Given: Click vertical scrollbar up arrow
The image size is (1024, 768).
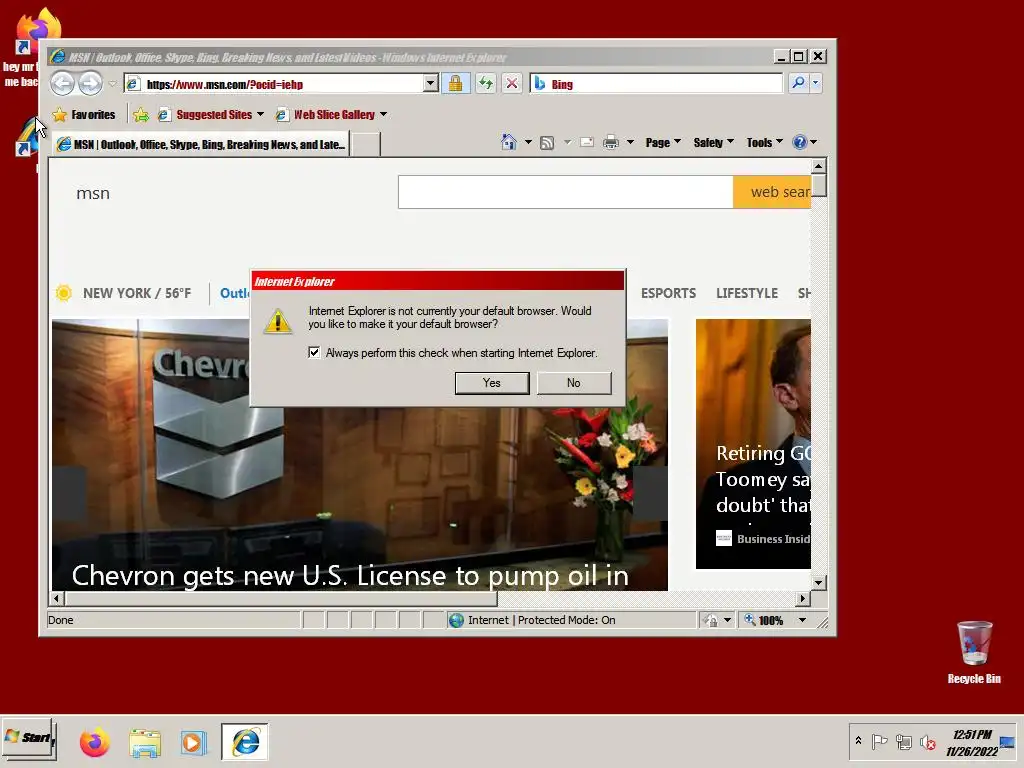Looking at the screenshot, I should tap(819, 166).
